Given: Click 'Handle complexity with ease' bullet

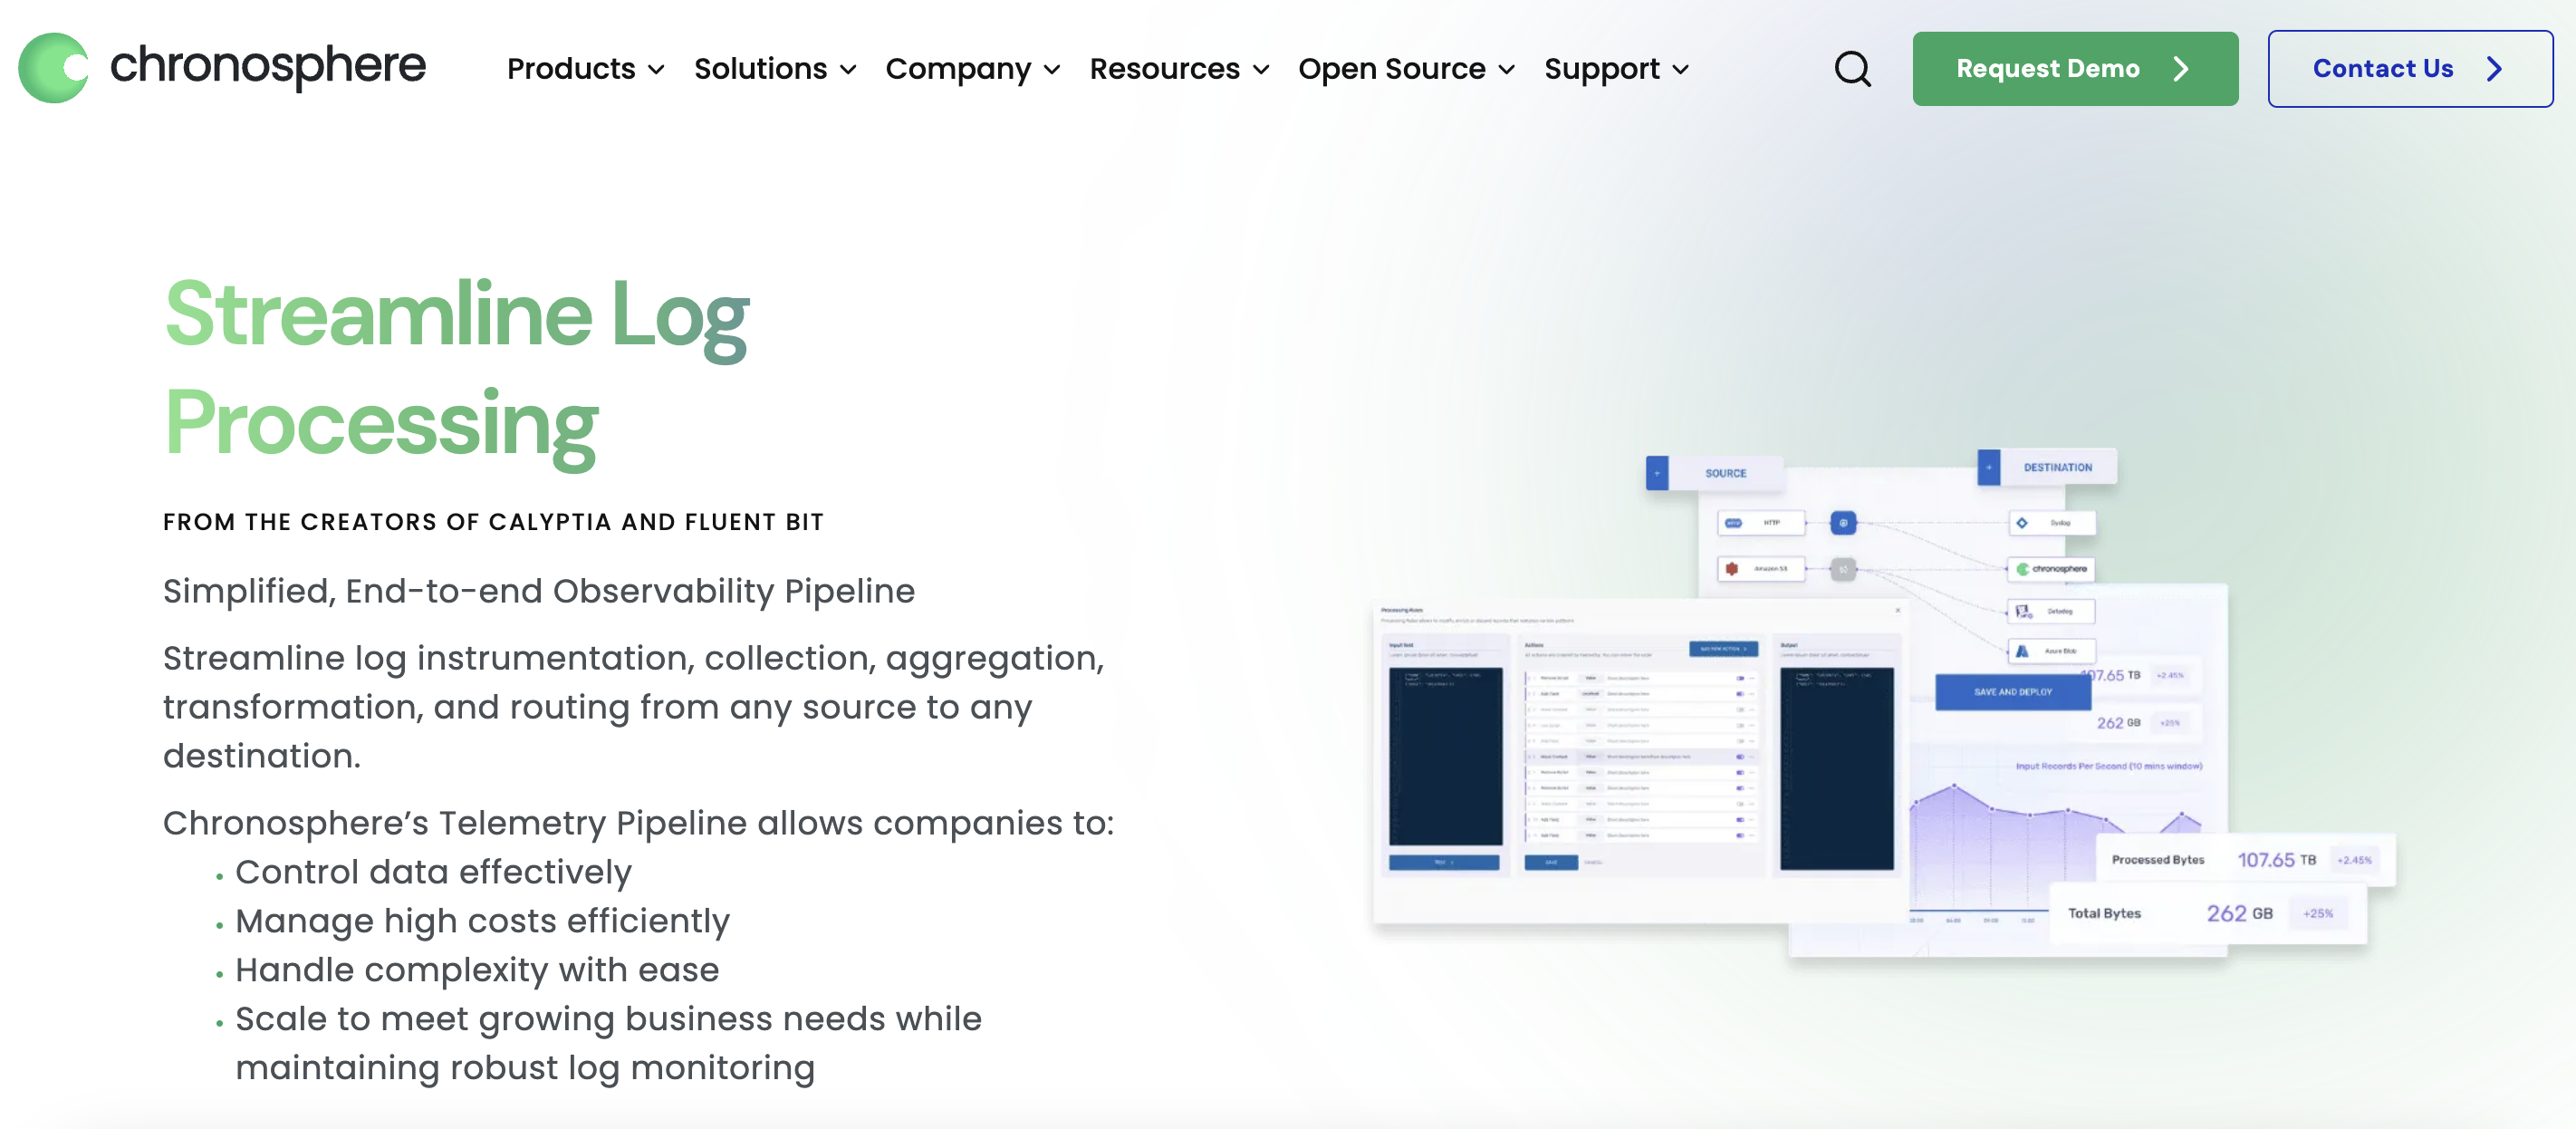Looking at the screenshot, I should 477,970.
